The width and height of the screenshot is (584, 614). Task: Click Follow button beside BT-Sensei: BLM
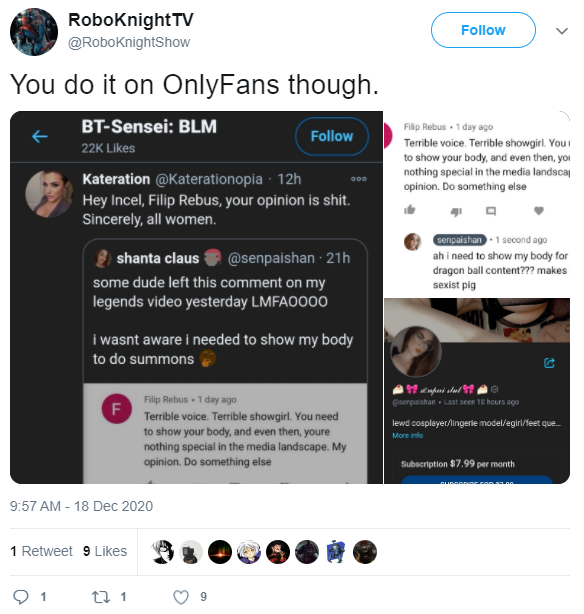[x=332, y=136]
